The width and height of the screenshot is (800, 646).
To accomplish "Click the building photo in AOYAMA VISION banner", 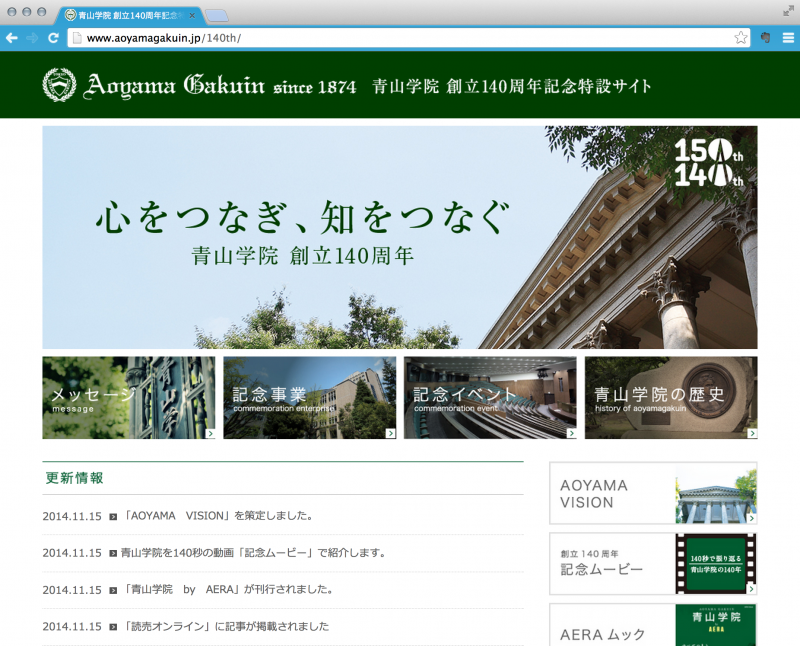I will pos(716,493).
